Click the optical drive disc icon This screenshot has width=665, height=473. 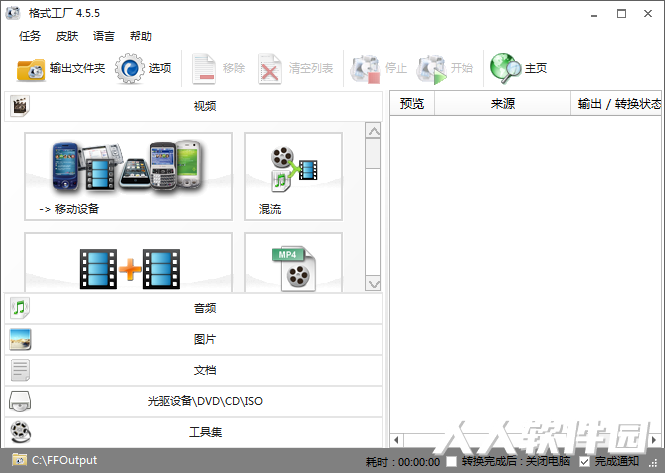click(20, 401)
